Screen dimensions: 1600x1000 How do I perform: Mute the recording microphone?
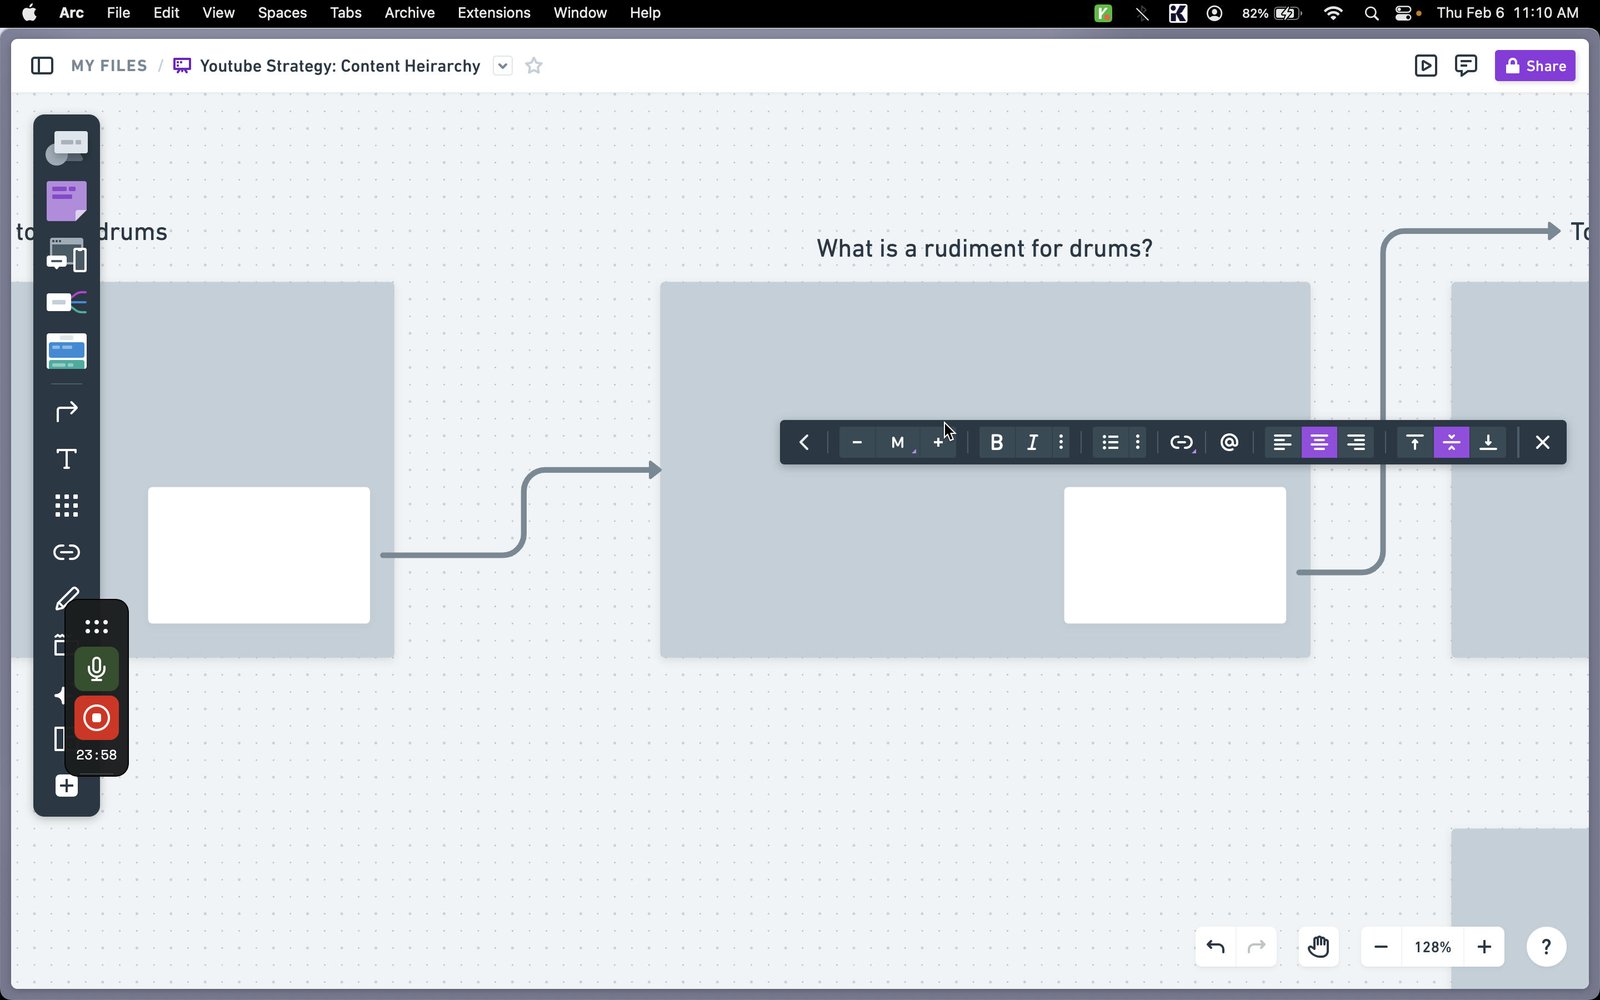[96, 668]
